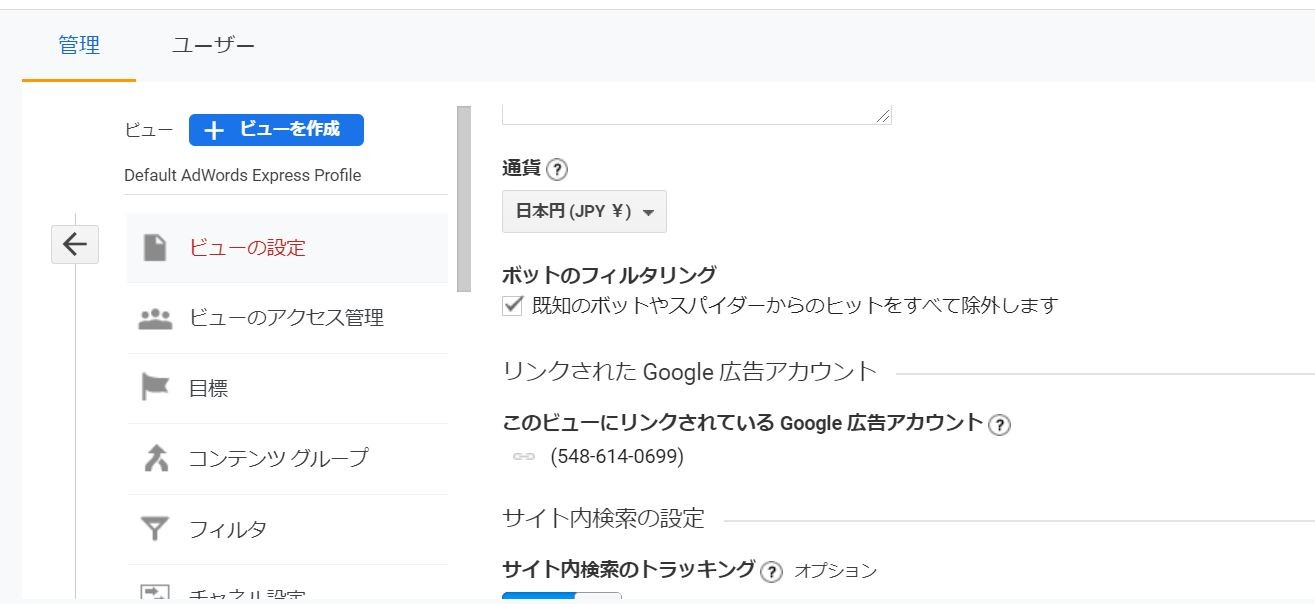Click the ボットのフィルタリング heading text
The height and width of the screenshot is (604, 1315).
(609, 275)
